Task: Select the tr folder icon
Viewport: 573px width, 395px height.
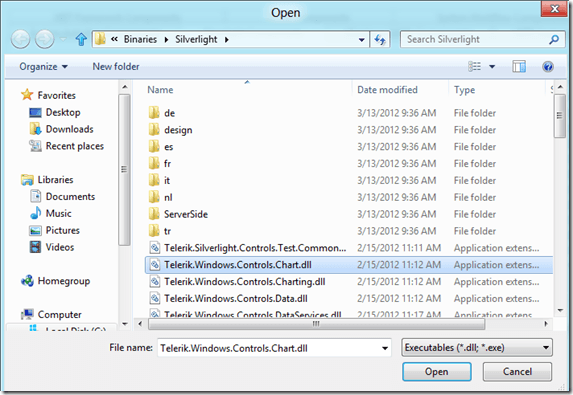Action: [x=154, y=231]
